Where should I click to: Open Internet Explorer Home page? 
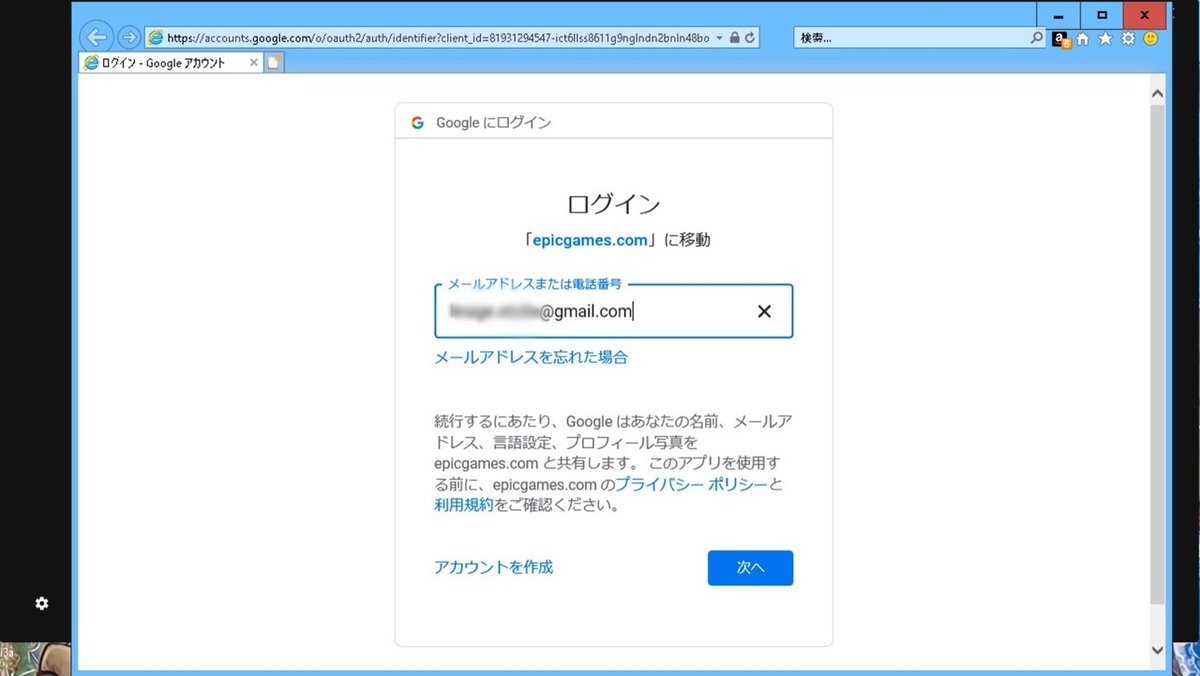point(1083,38)
